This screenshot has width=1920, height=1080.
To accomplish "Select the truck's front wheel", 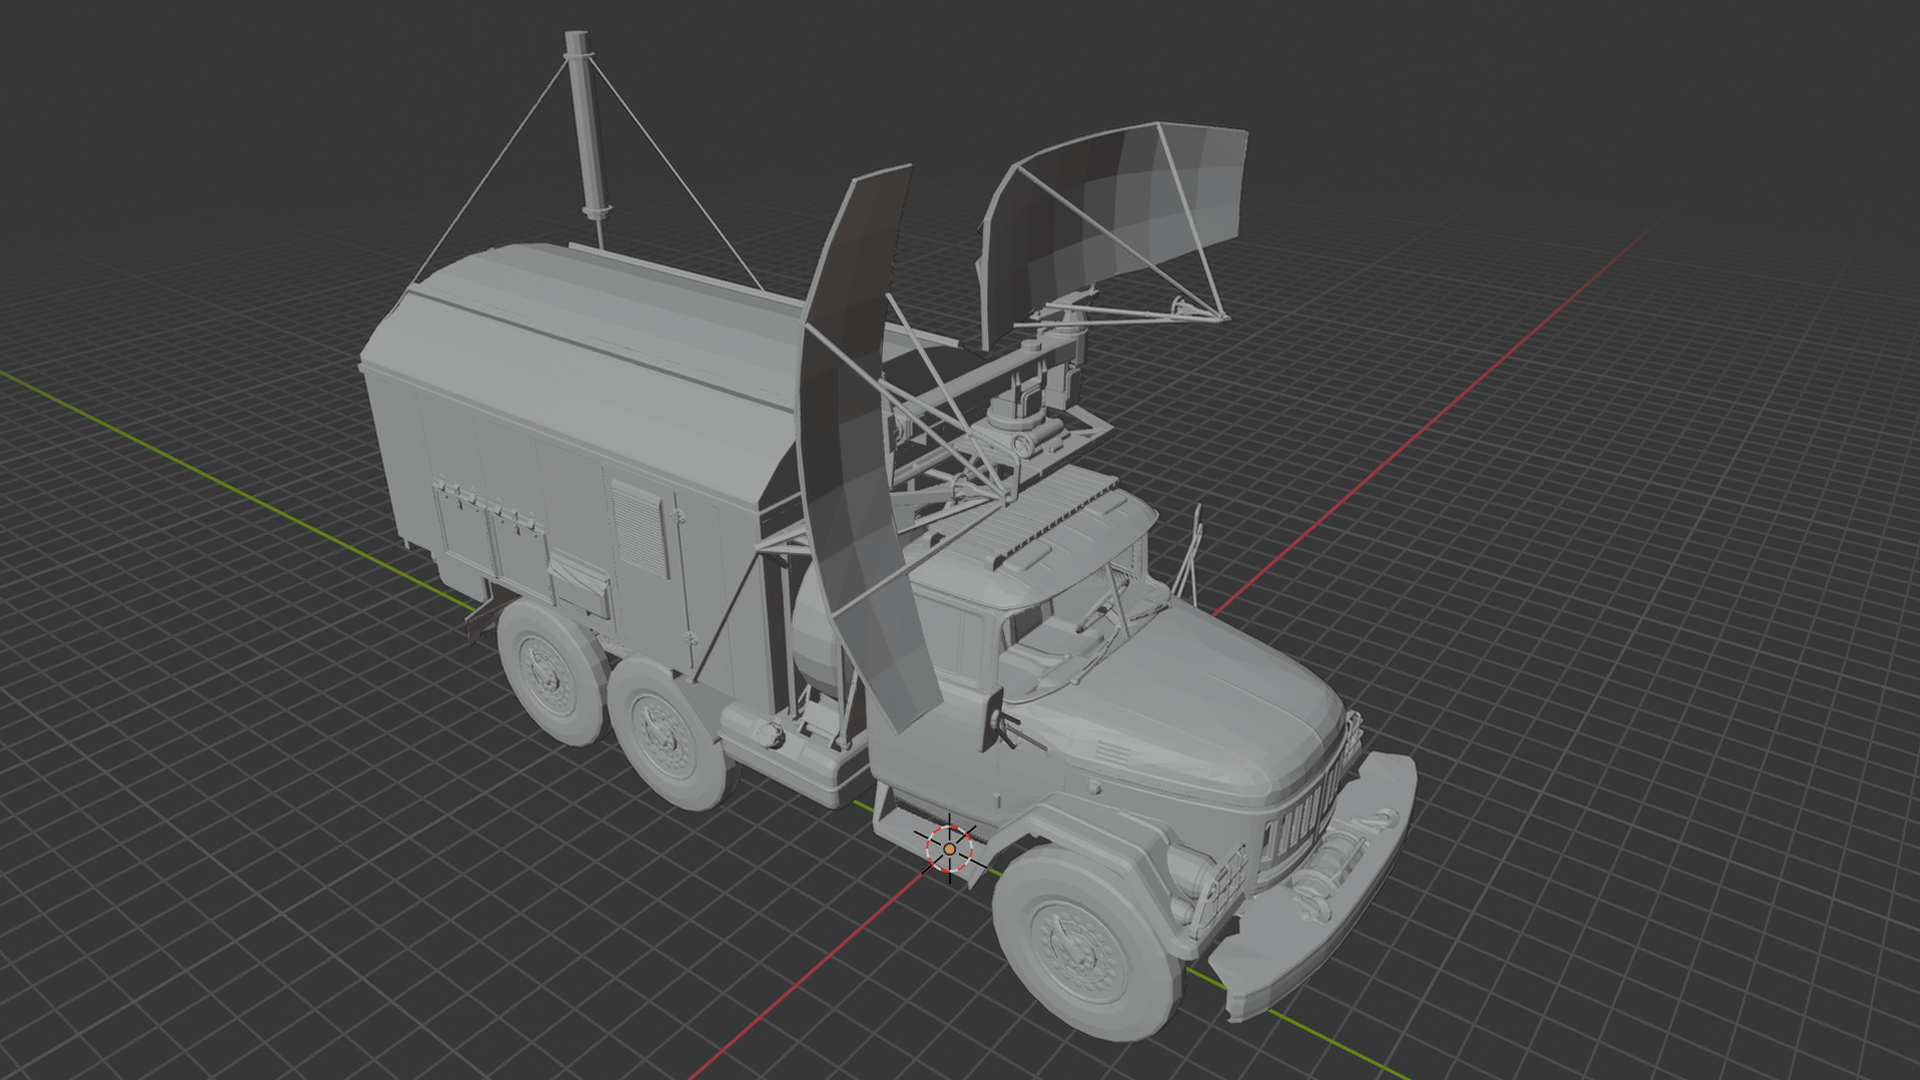I will 1087,942.
